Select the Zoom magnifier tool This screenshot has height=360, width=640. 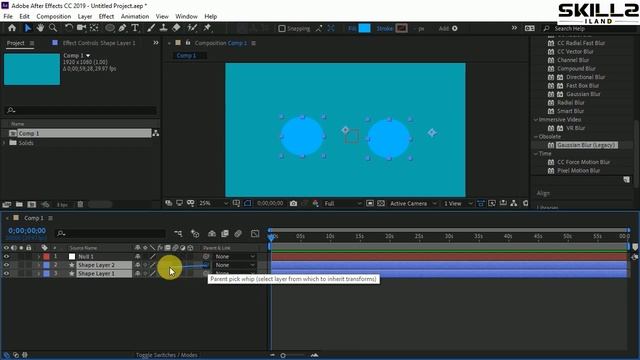[x=53, y=28]
